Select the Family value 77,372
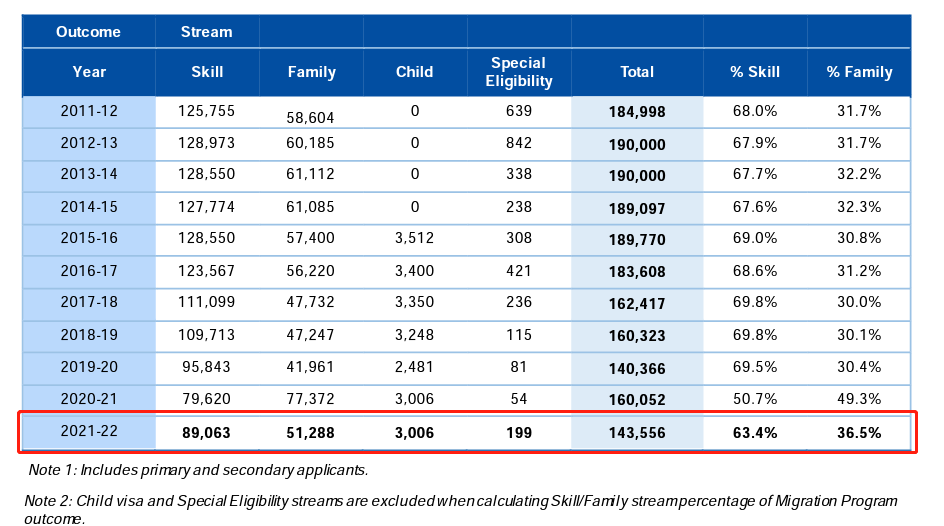Image resolution: width=944 pixels, height=526 pixels. pos(311,400)
